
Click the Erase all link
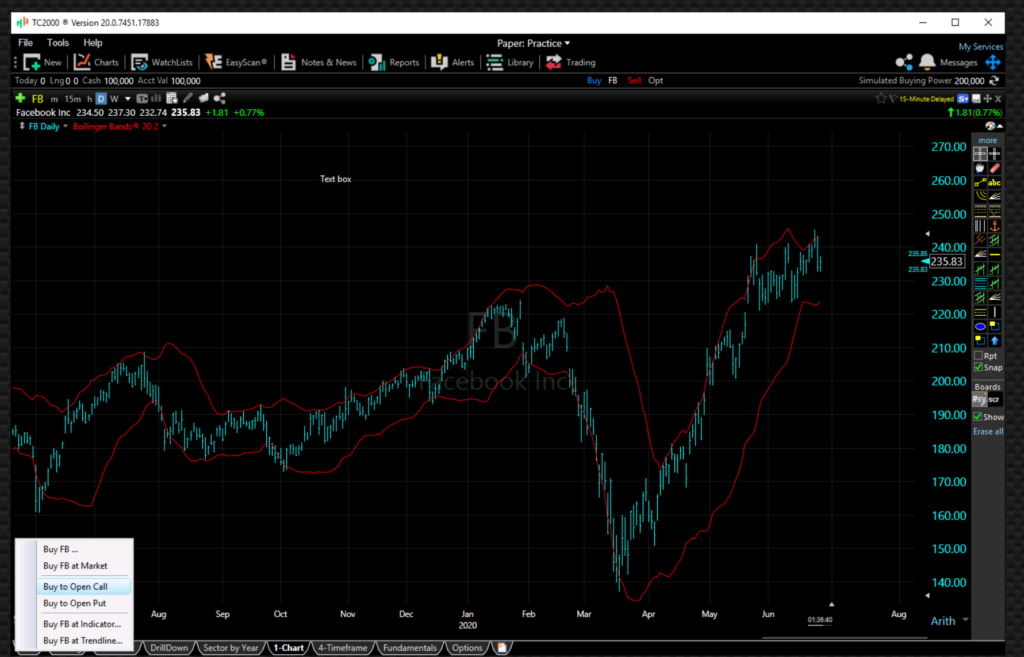(x=987, y=431)
